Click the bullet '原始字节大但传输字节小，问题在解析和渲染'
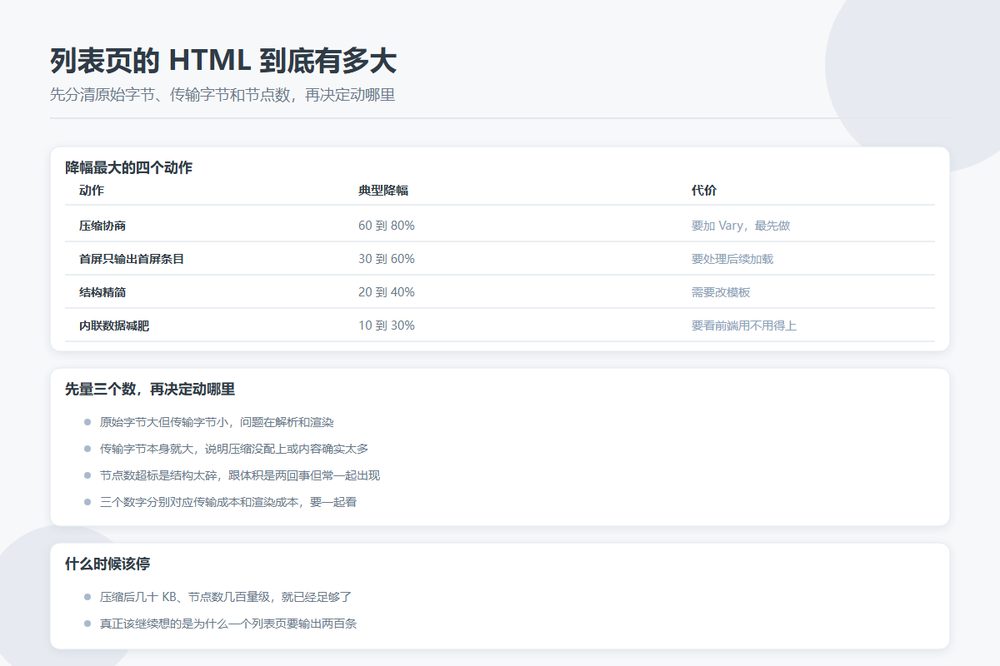Viewport: 1000px width, 666px height. 217,422
